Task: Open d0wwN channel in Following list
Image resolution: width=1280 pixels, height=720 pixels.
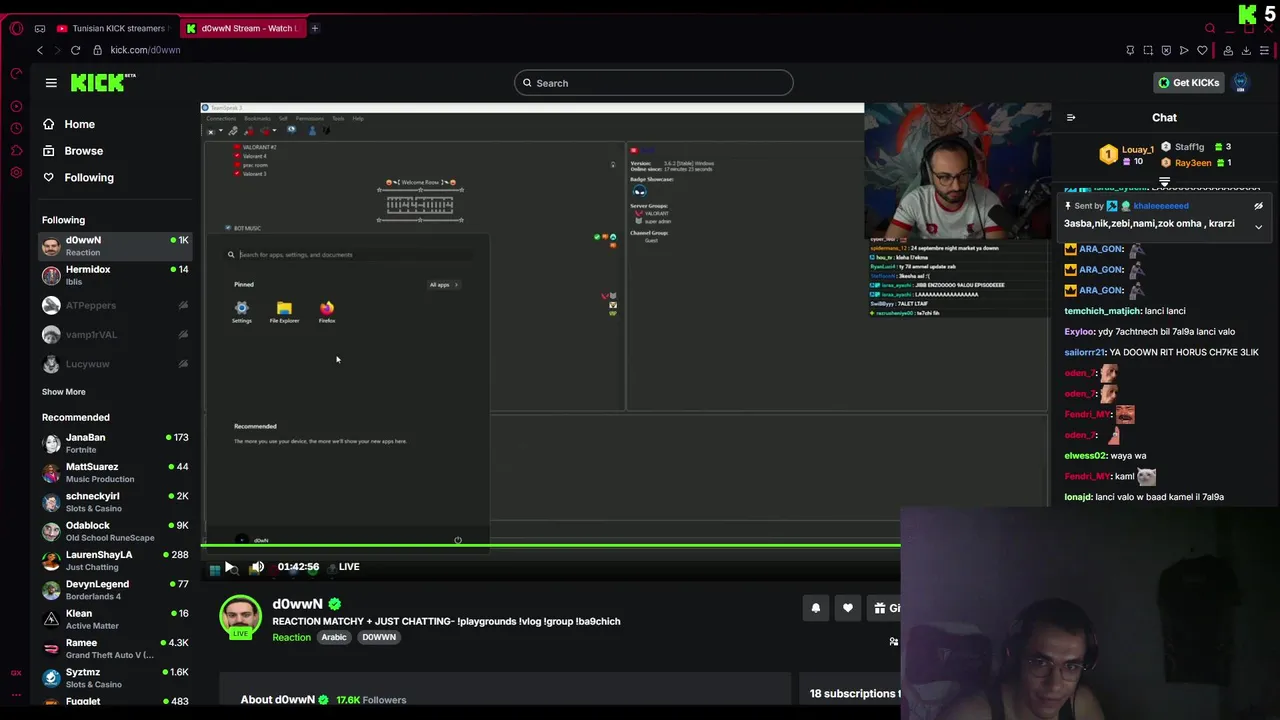Action: [x=116, y=246]
